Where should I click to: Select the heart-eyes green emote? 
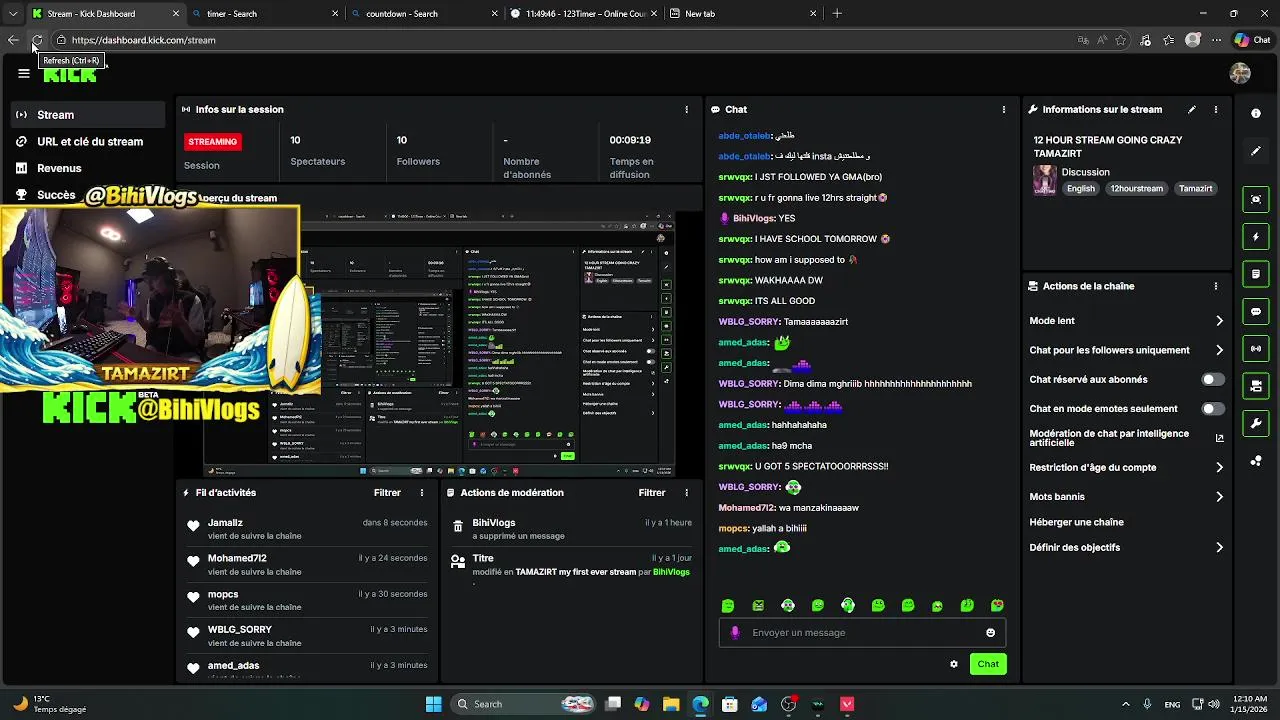pos(997,605)
